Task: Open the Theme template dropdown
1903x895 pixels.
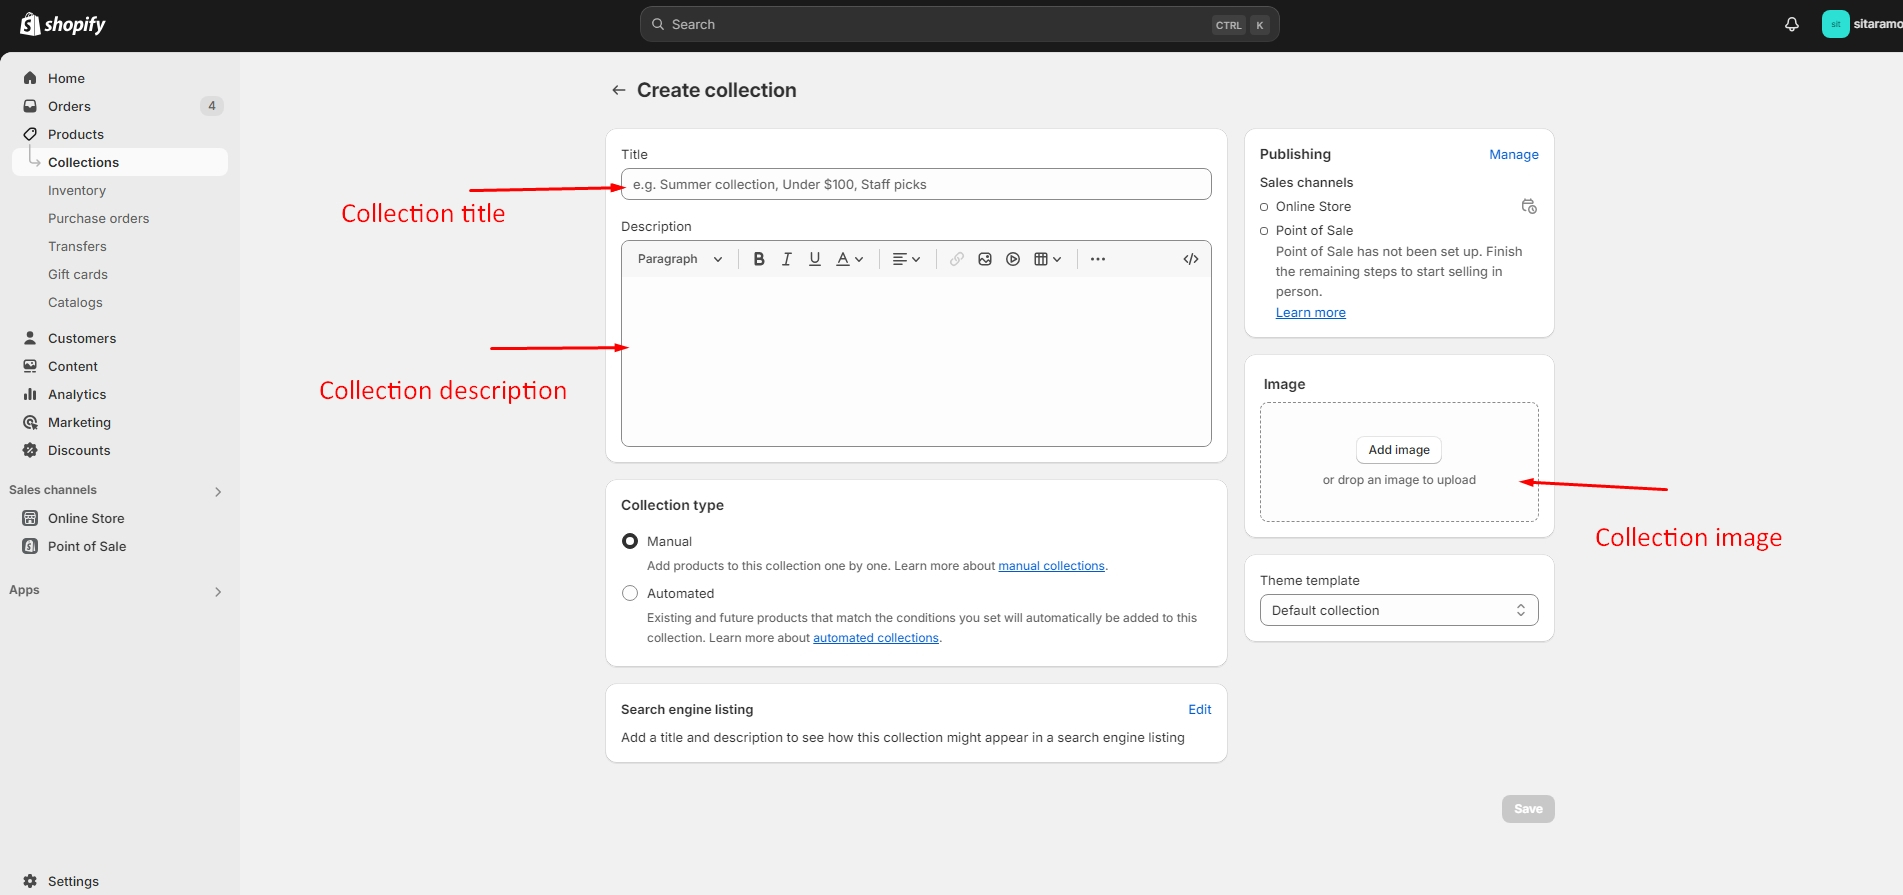Action: click(1398, 610)
